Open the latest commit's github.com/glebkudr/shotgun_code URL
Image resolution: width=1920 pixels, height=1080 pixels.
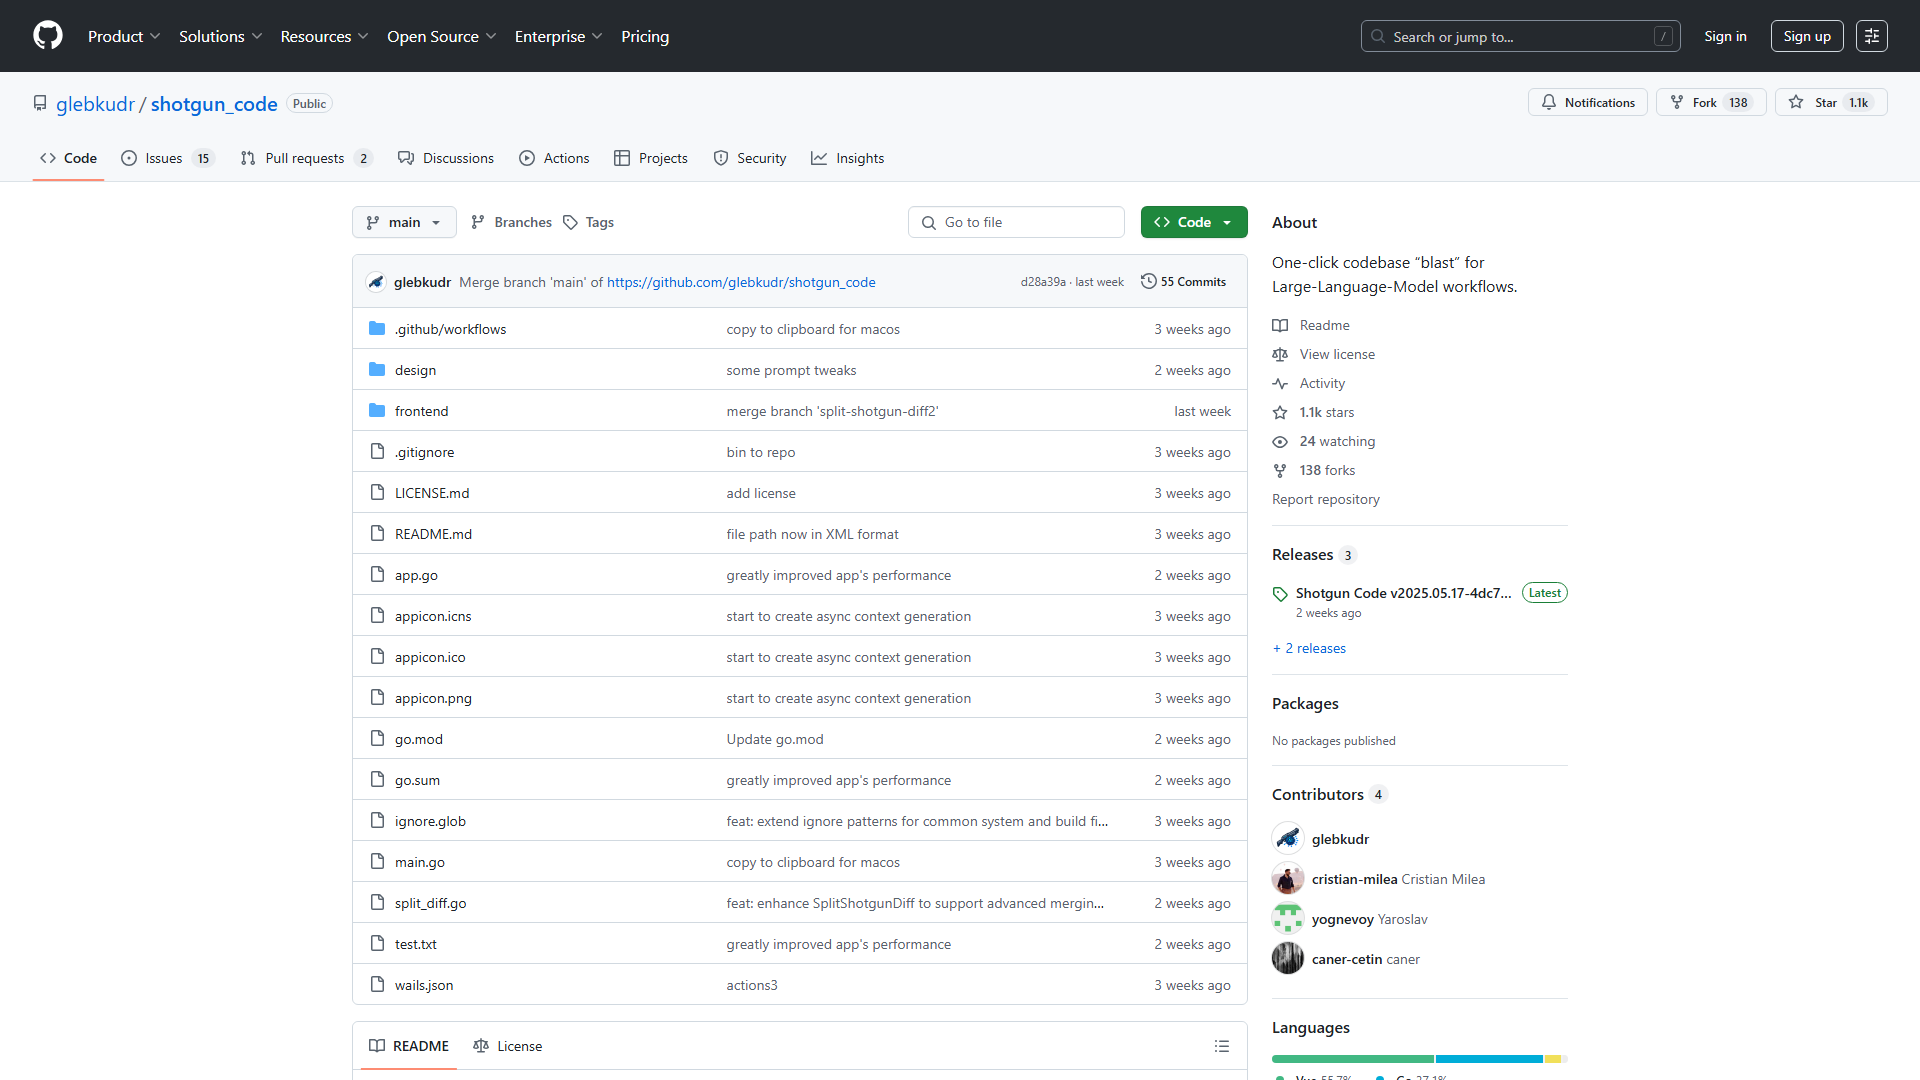pos(741,282)
